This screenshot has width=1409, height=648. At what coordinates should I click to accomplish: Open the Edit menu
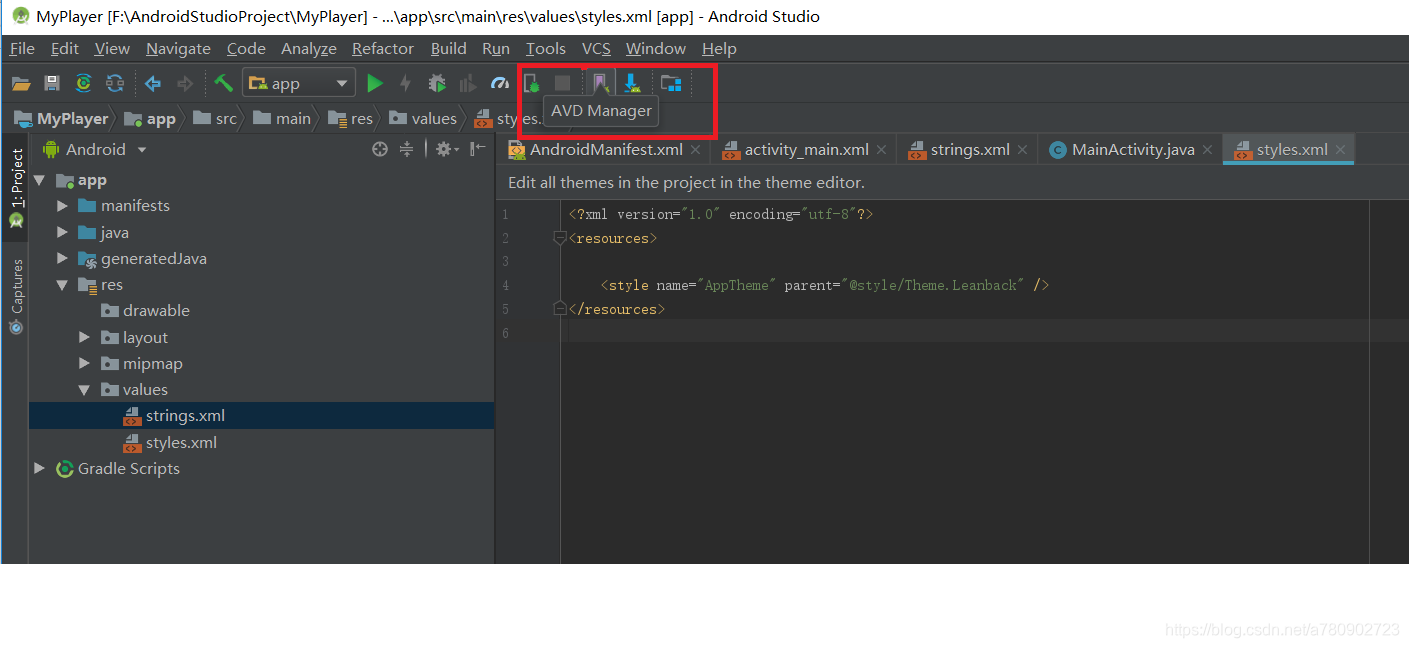click(x=65, y=48)
